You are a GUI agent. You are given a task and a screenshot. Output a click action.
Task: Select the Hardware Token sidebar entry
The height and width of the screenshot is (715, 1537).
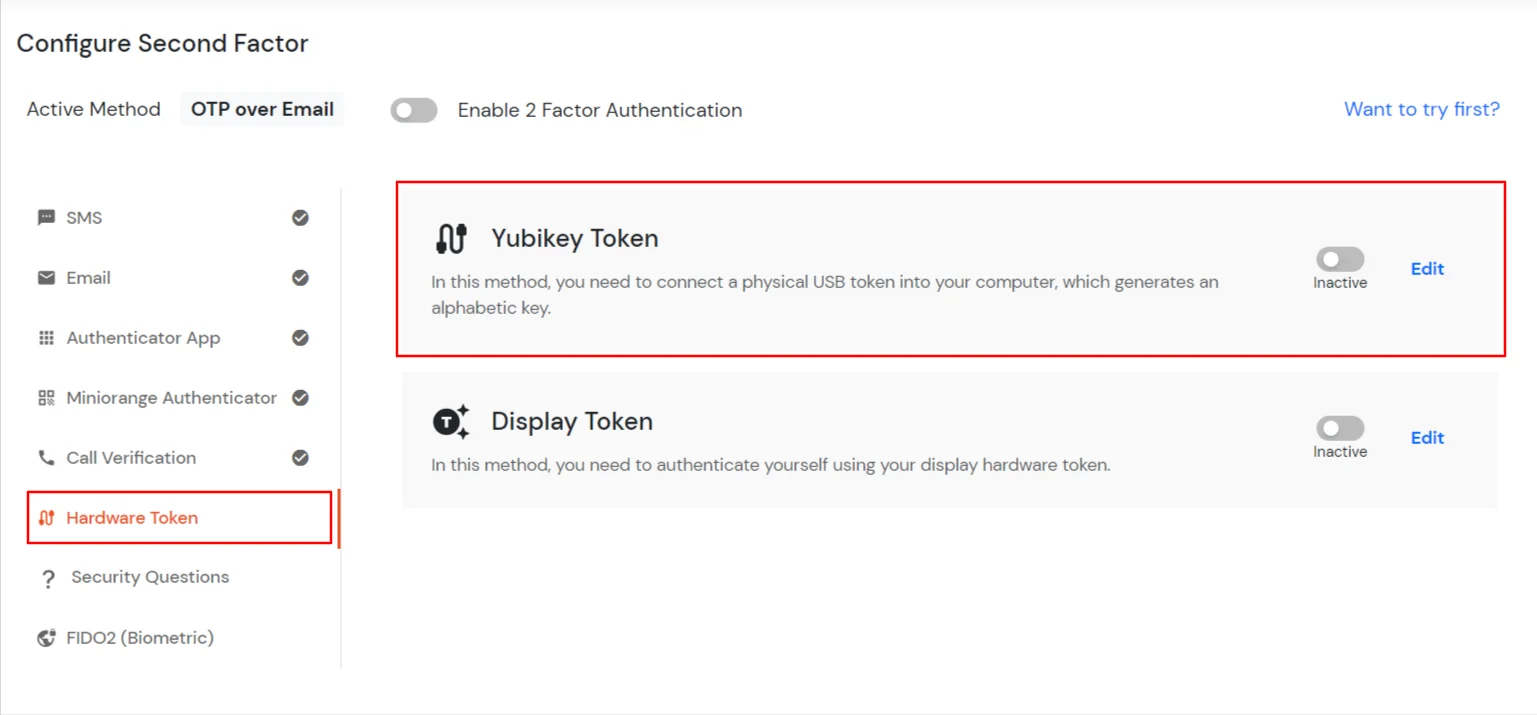(x=131, y=518)
